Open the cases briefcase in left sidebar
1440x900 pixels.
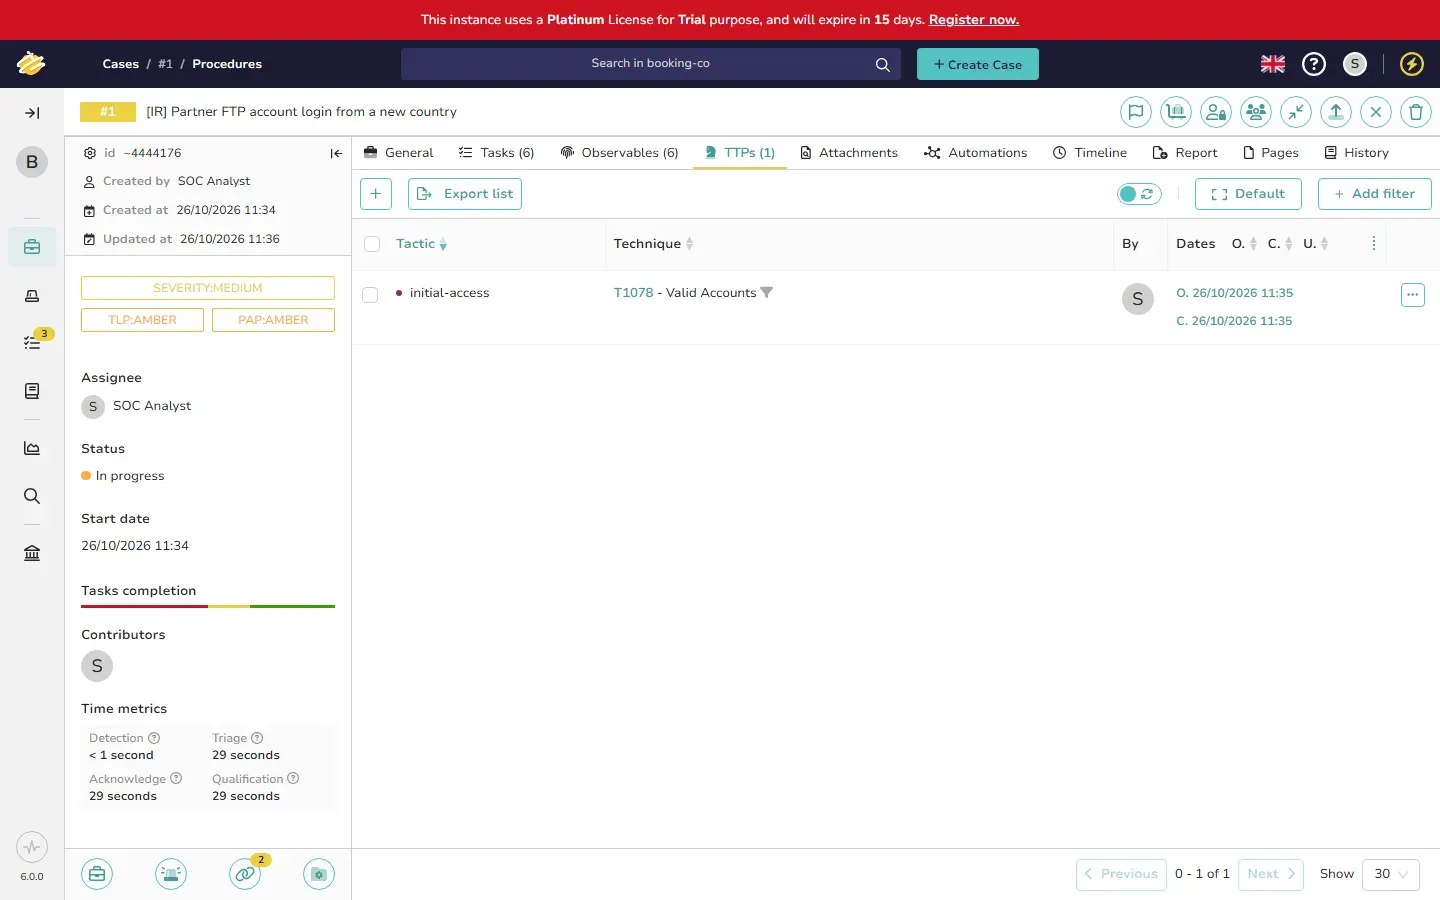pos(32,247)
